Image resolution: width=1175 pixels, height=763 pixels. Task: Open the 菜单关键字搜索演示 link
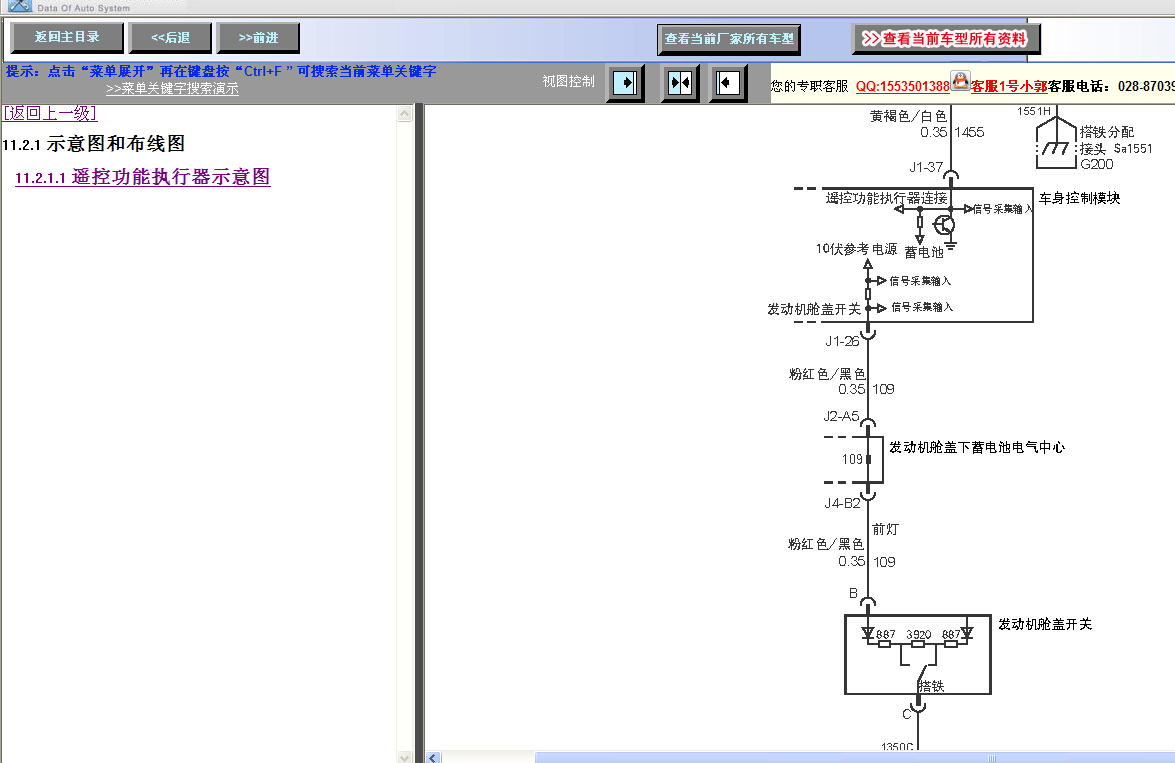[172, 88]
